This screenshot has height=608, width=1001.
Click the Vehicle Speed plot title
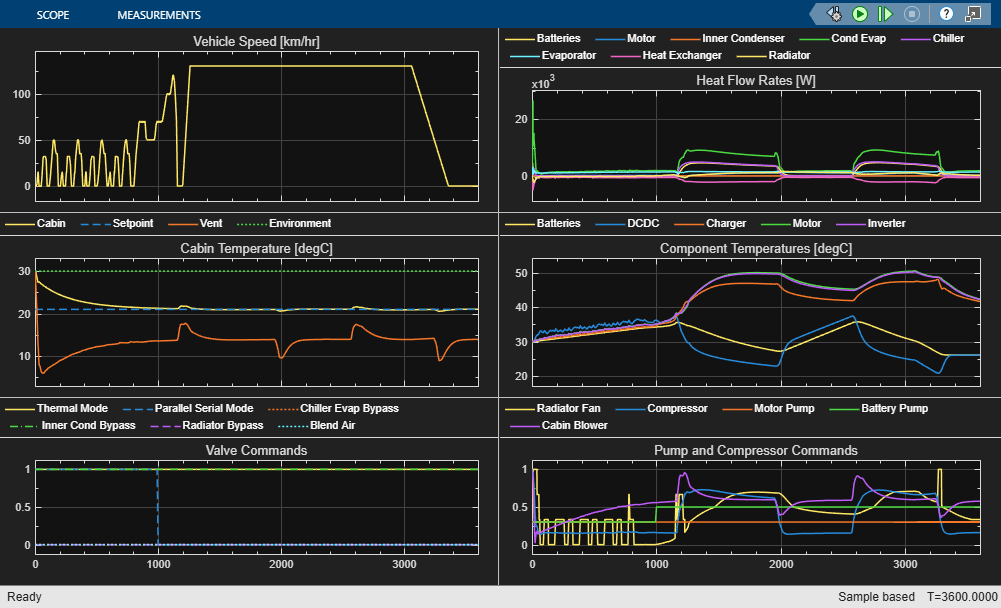[x=256, y=41]
